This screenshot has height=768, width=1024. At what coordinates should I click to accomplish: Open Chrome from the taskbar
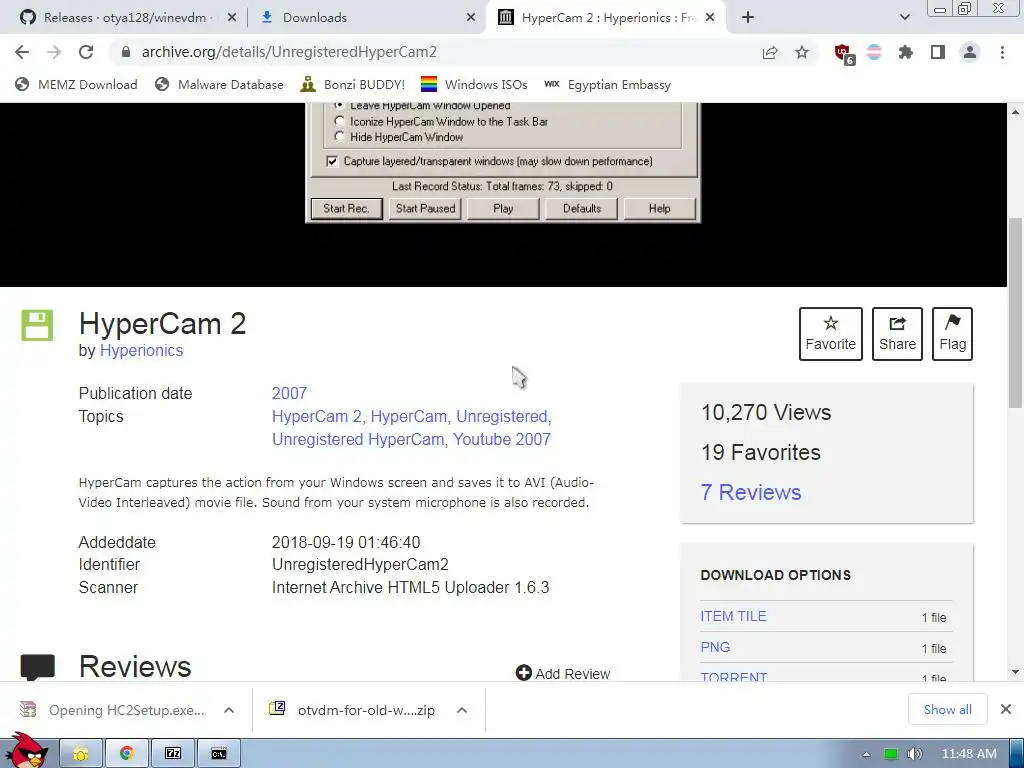127,754
